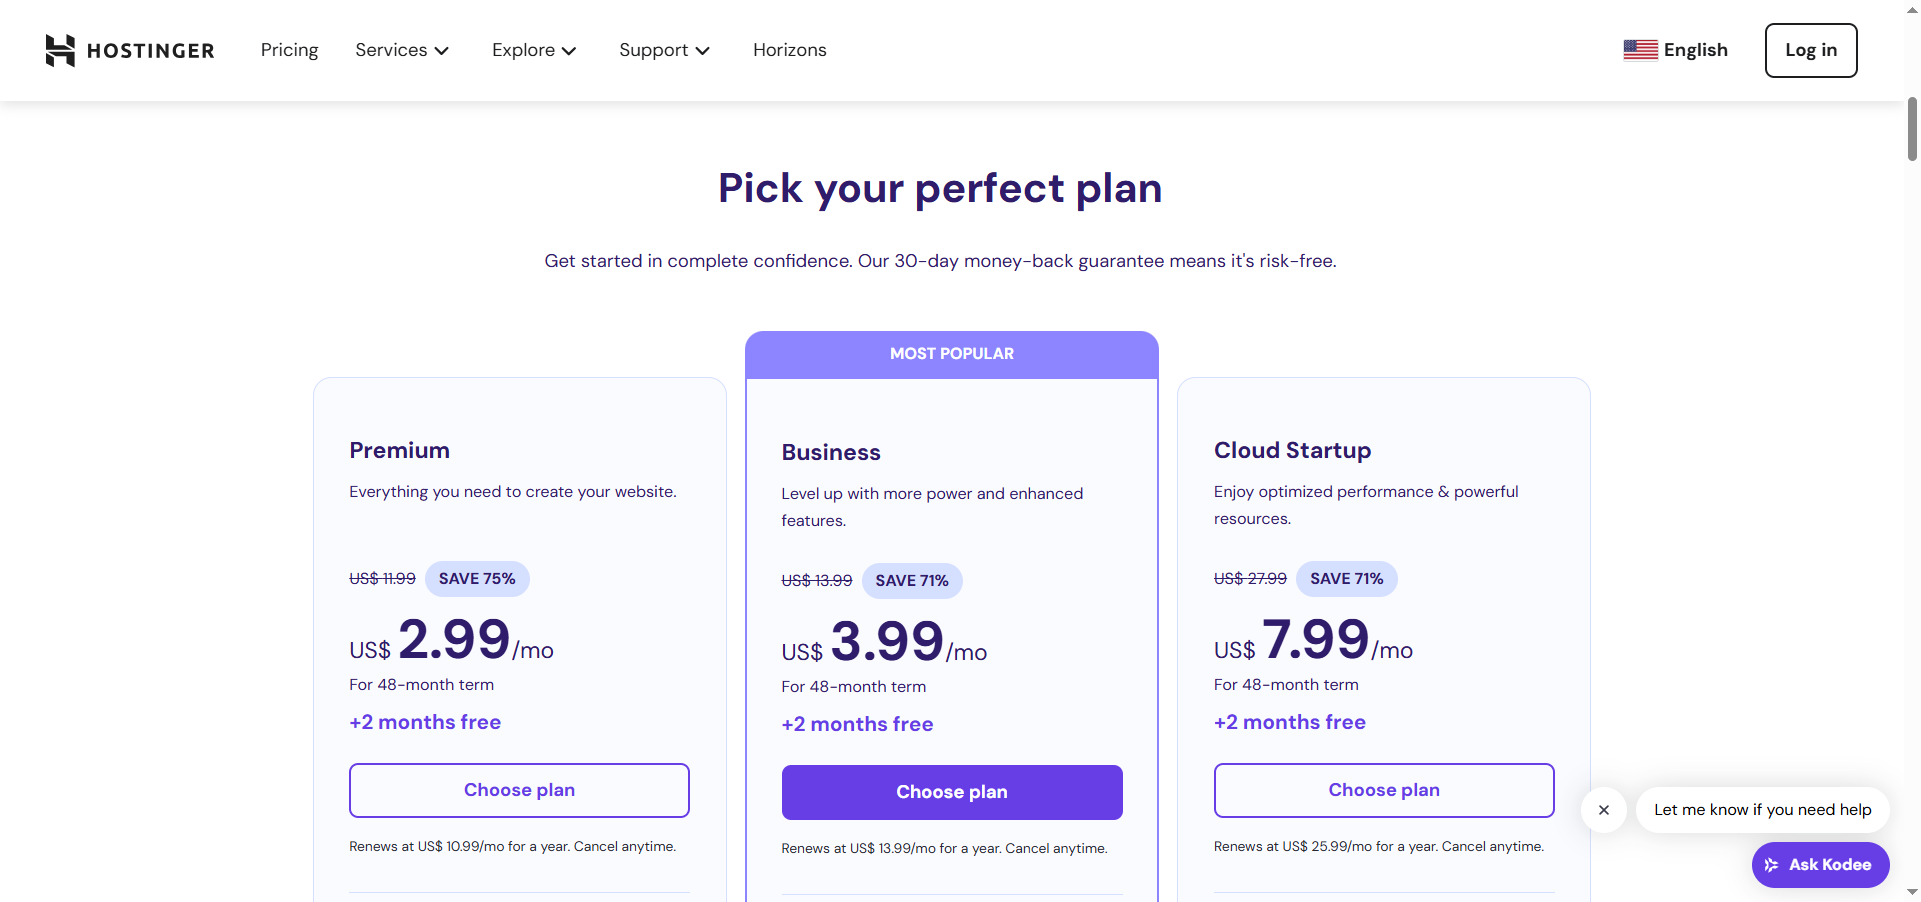Click the Hostinger logo icon

60,50
